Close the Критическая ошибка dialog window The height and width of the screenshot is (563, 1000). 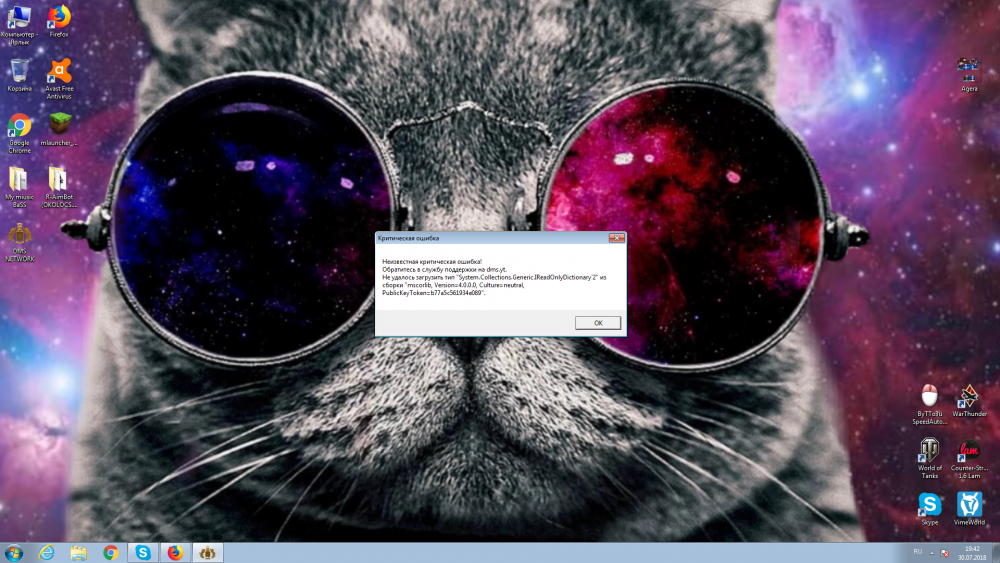point(617,238)
